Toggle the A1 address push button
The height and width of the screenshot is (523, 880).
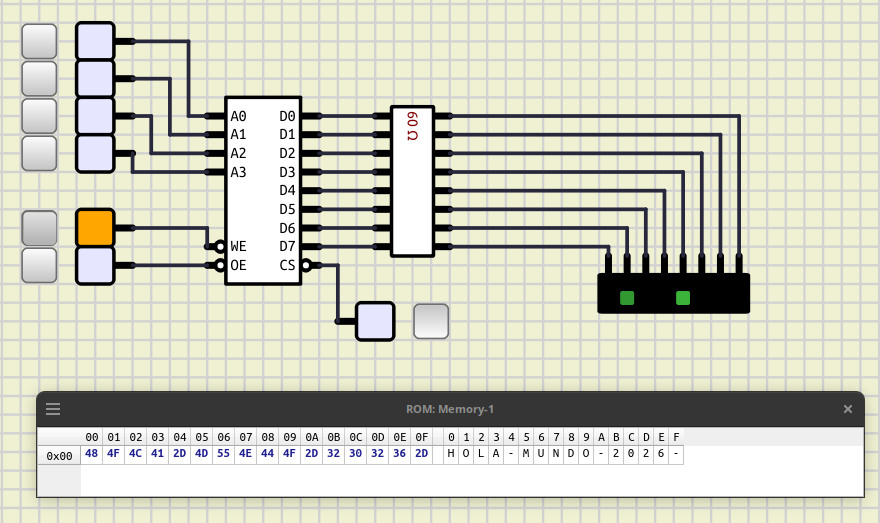click(x=39, y=79)
